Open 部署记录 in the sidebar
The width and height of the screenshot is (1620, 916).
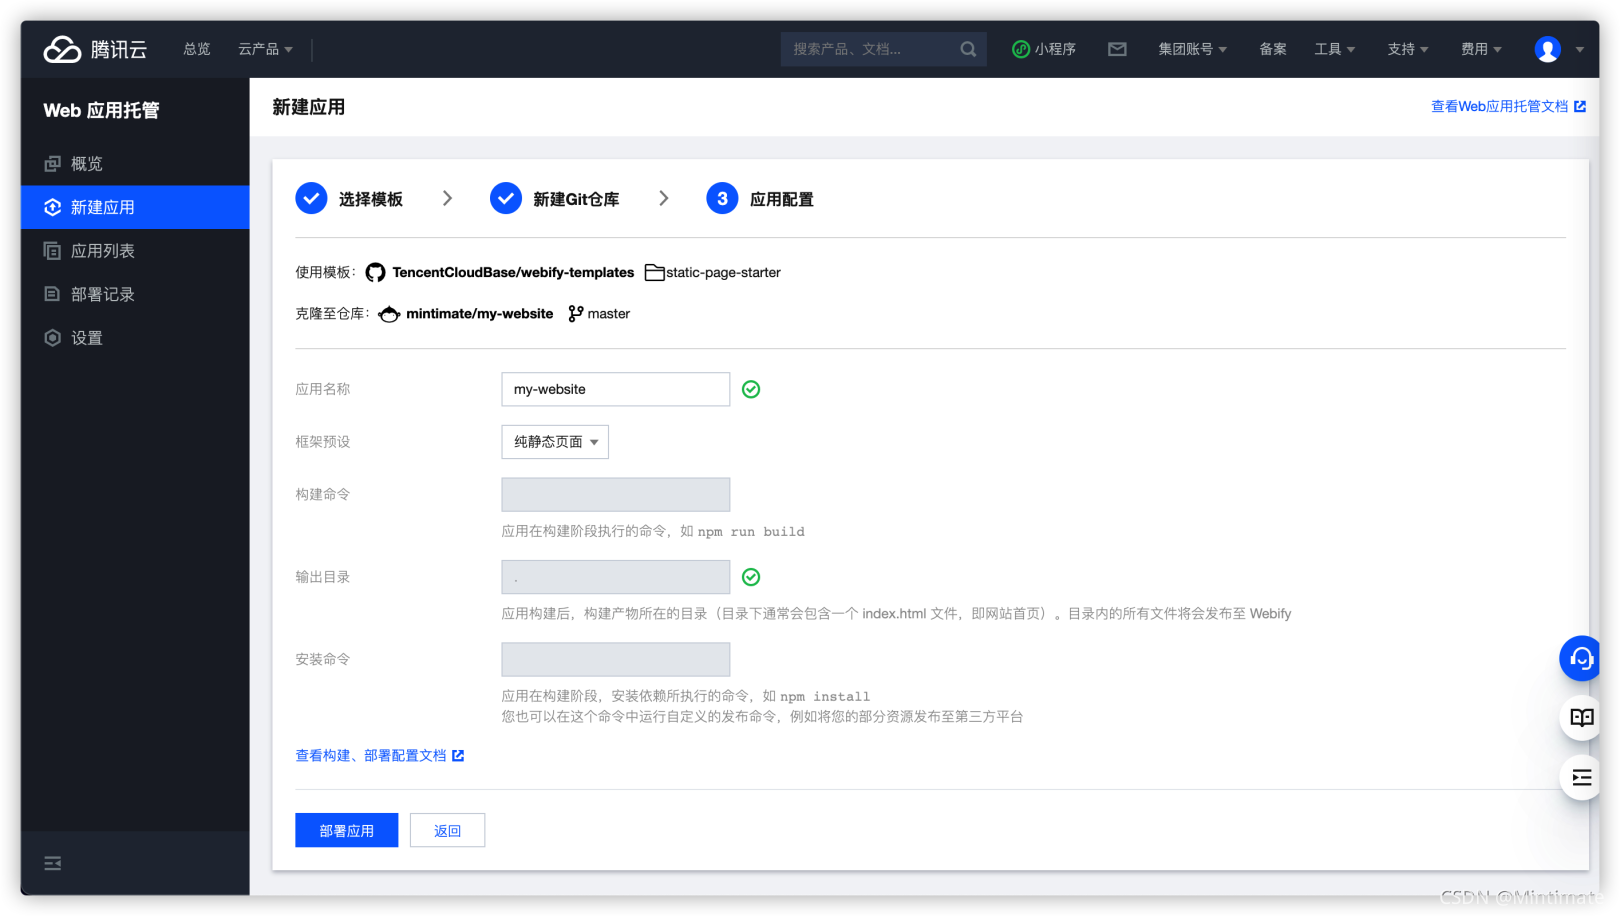135,294
